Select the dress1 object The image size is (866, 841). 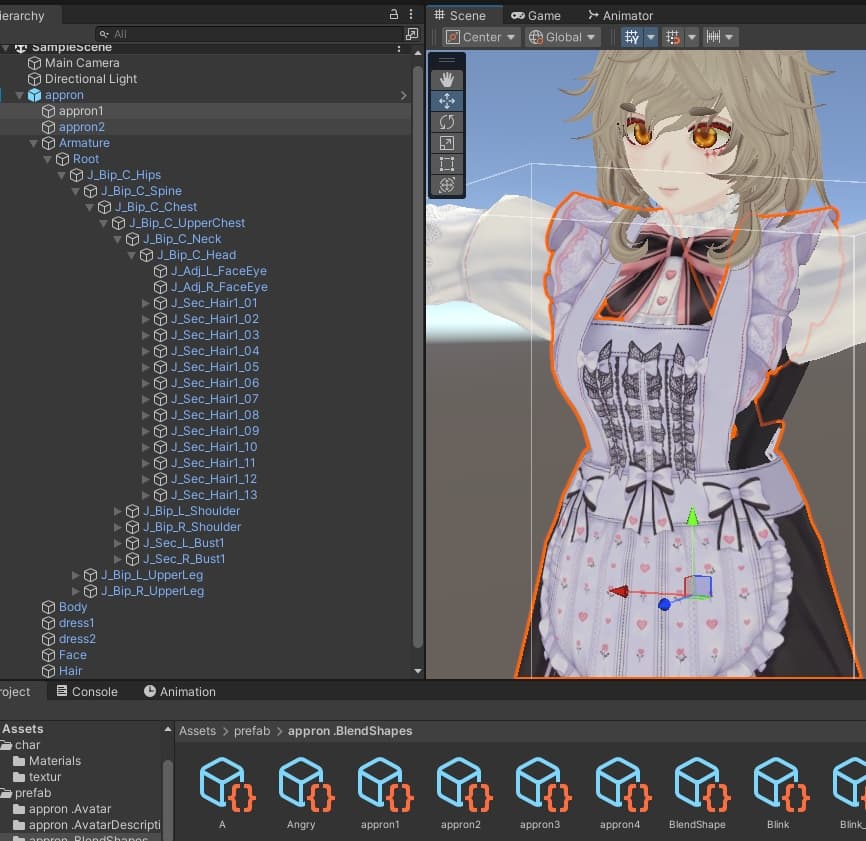(x=76, y=623)
